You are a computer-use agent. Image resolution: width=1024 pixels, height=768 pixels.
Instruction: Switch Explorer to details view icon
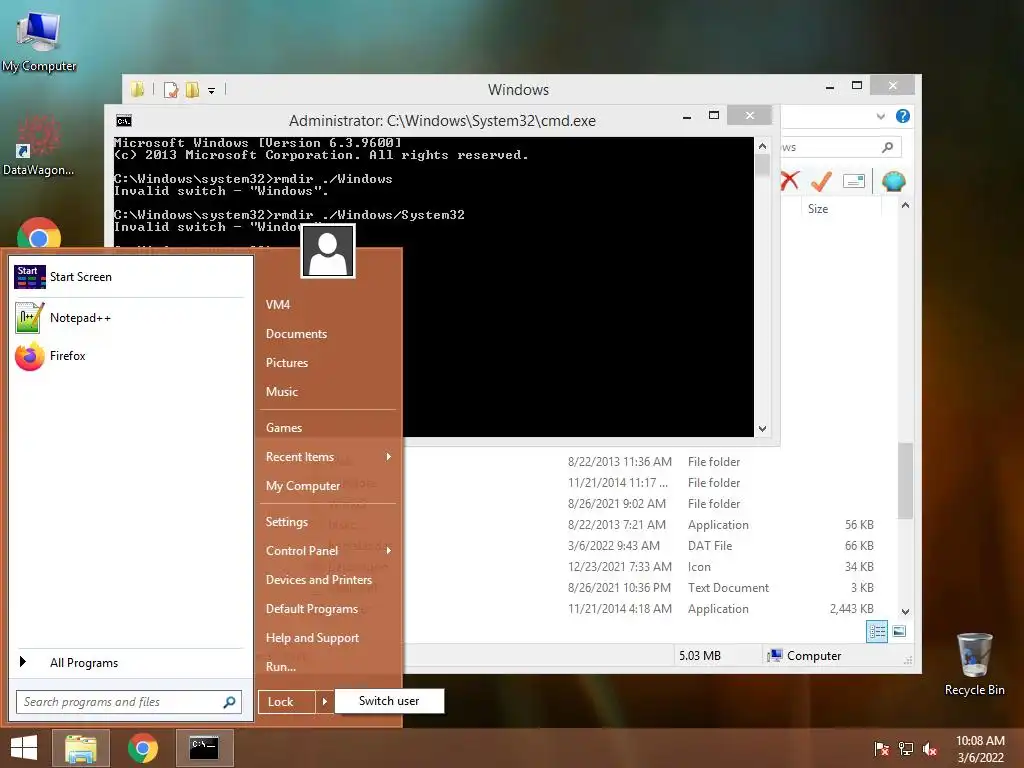click(876, 632)
